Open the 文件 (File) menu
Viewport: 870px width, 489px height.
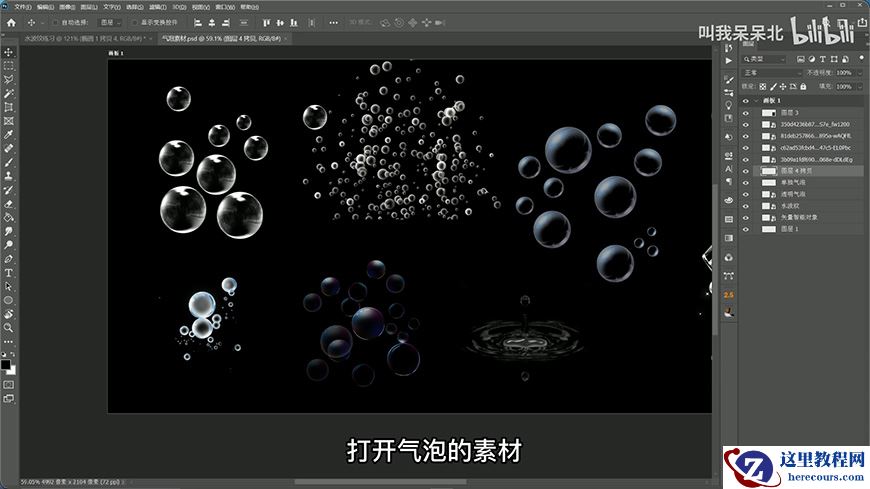23,7
